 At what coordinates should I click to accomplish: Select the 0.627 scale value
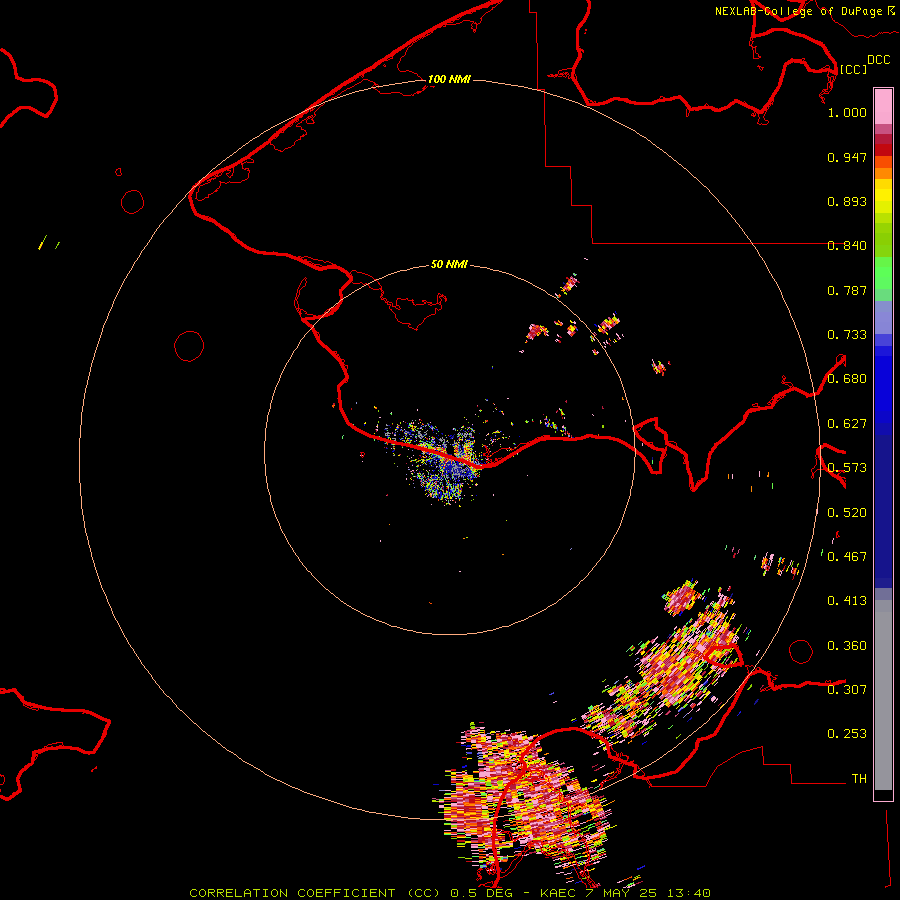coord(847,424)
